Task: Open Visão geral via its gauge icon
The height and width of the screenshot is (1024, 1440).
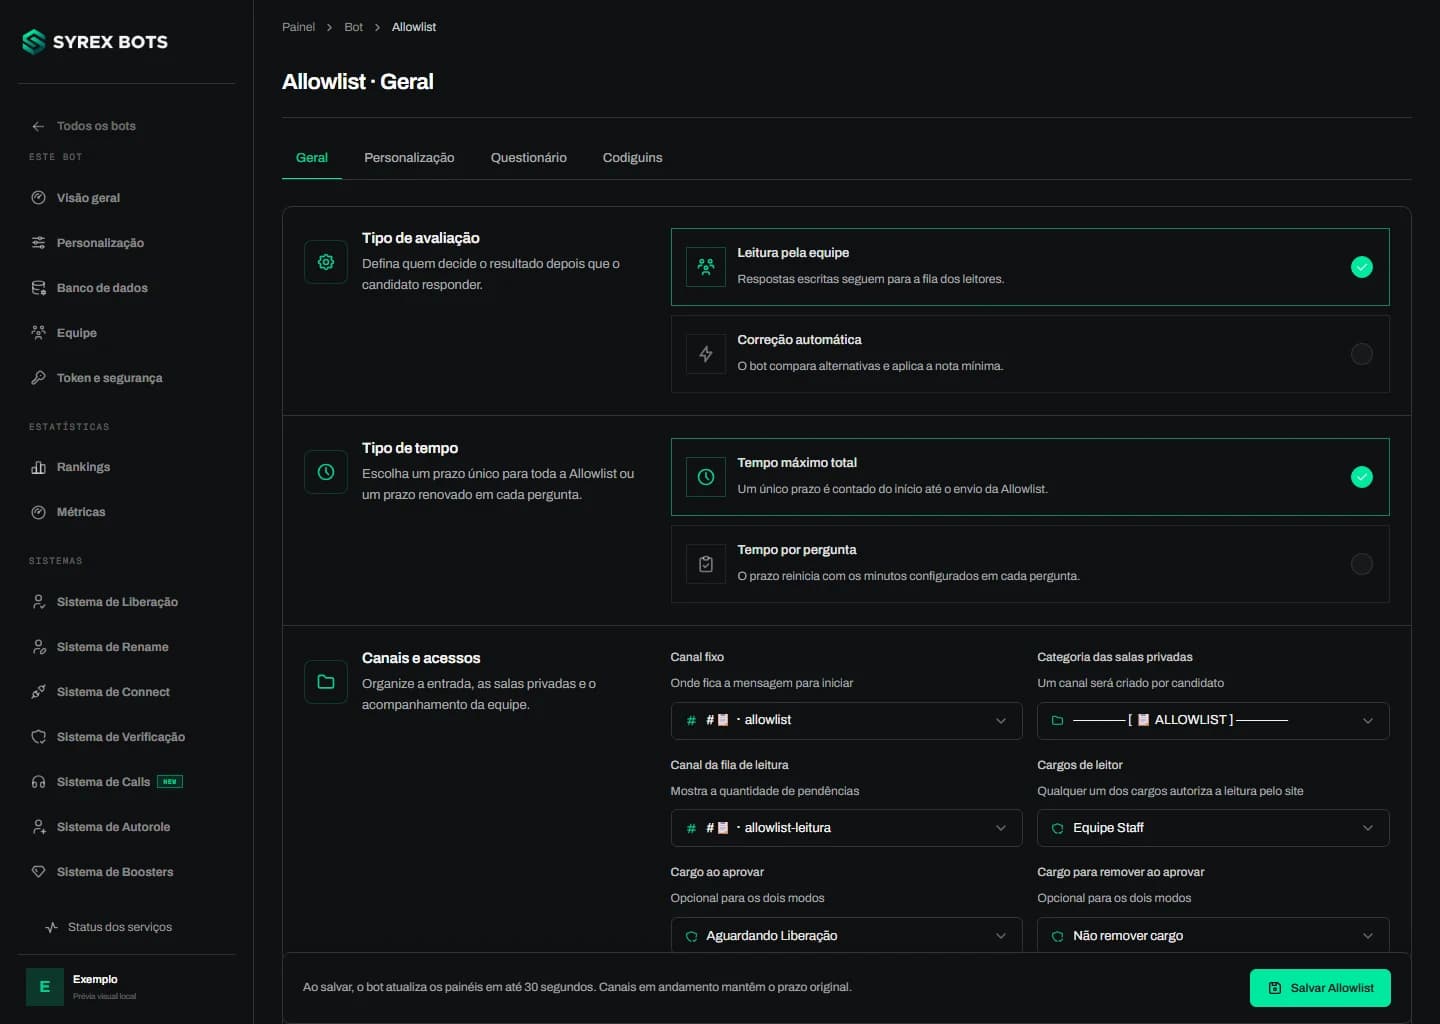Action: 38,198
